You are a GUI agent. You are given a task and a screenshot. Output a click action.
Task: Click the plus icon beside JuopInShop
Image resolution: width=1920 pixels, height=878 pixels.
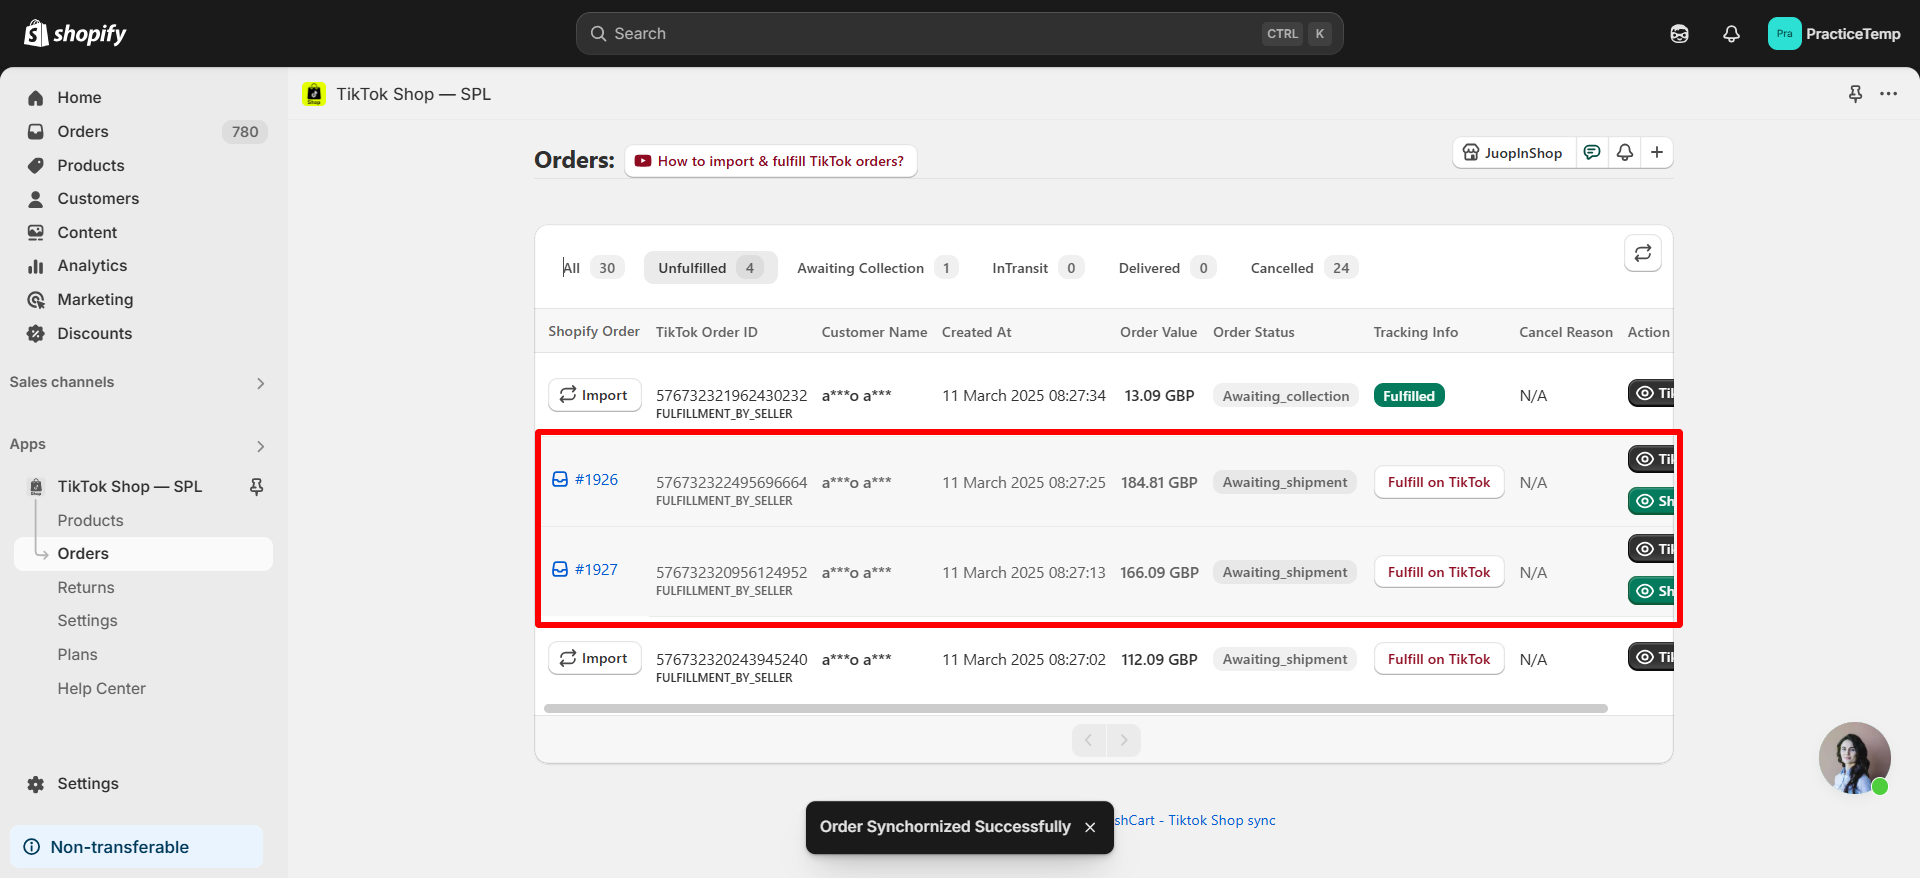point(1657,153)
